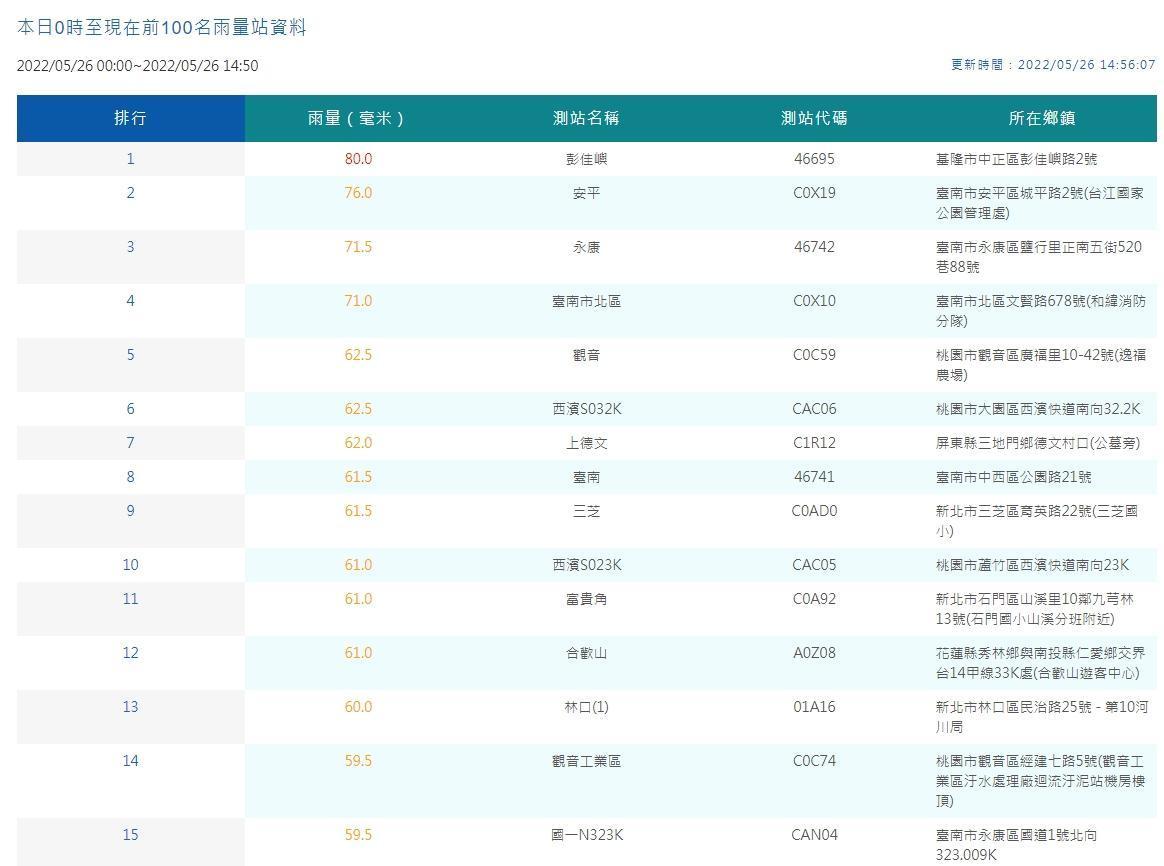This screenshot has height=866, width=1164.
Task: Click station code 46741
Action: (814, 477)
